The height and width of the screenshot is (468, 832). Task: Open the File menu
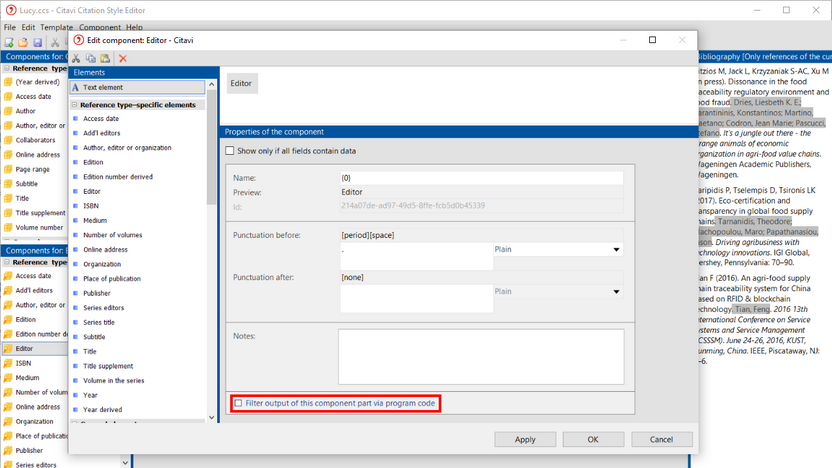(x=10, y=27)
